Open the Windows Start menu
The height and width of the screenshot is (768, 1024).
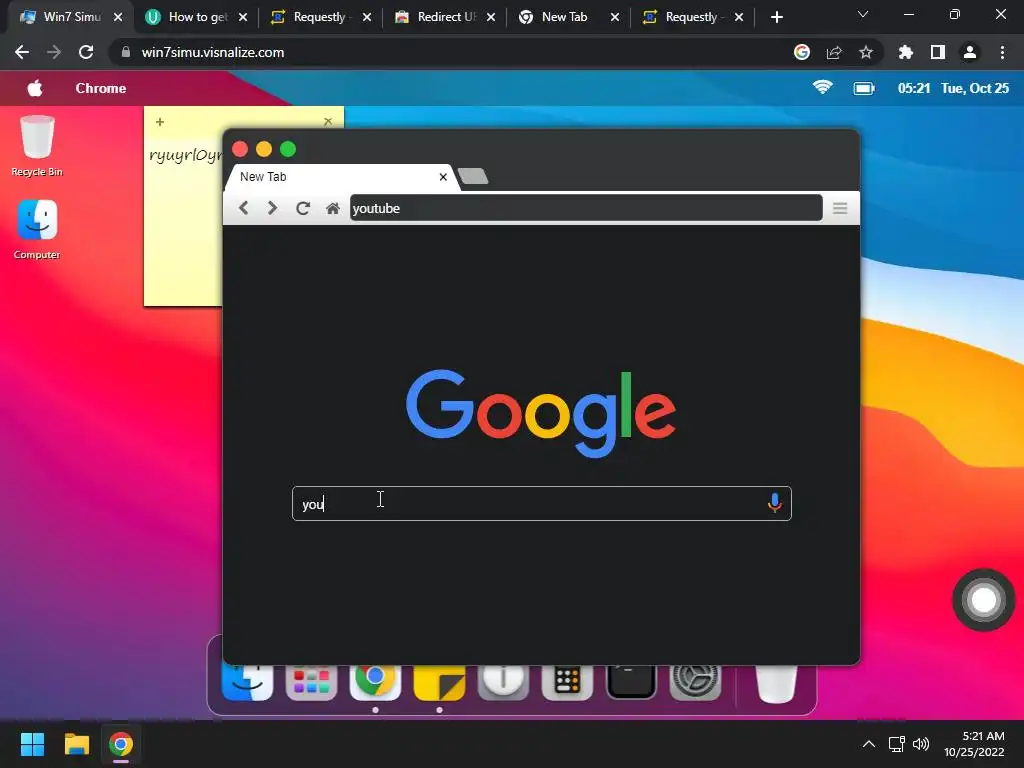[32, 744]
